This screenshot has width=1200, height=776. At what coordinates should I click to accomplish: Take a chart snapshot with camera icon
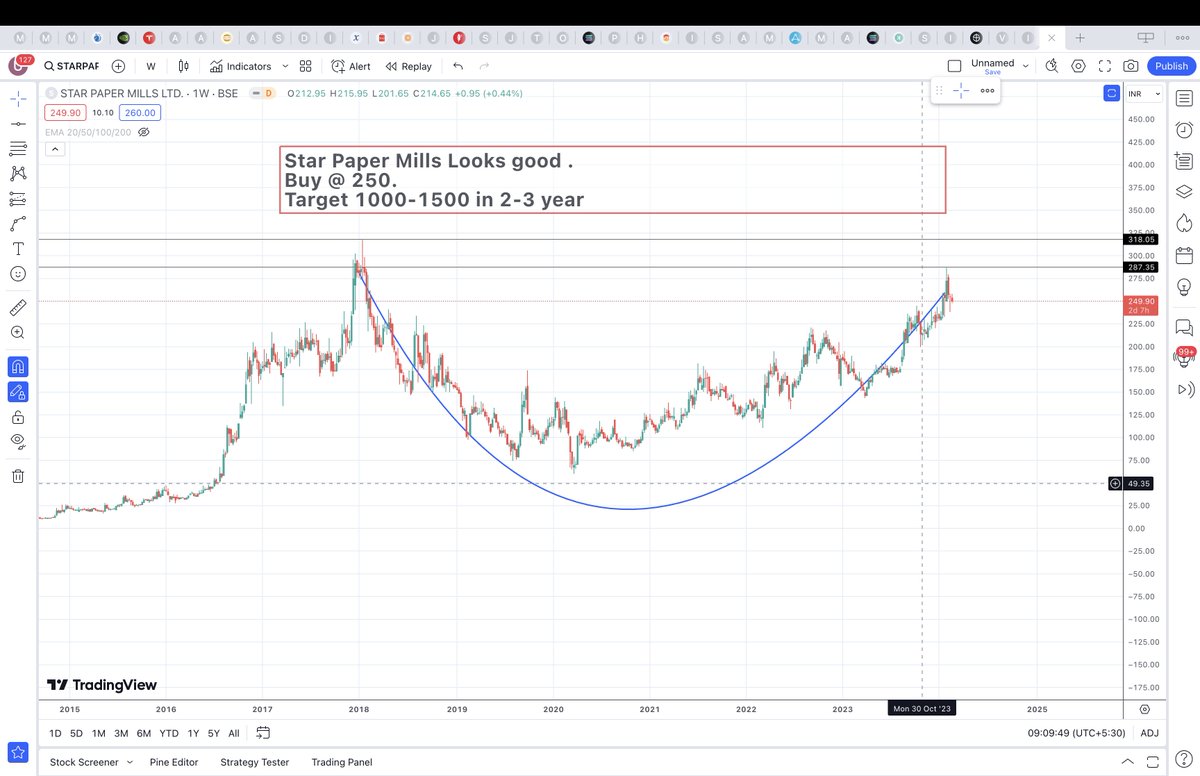pyautogui.click(x=1130, y=66)
